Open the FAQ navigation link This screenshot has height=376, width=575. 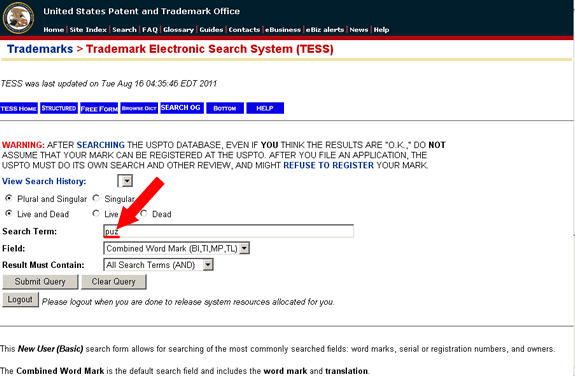[x=150, y=30]
